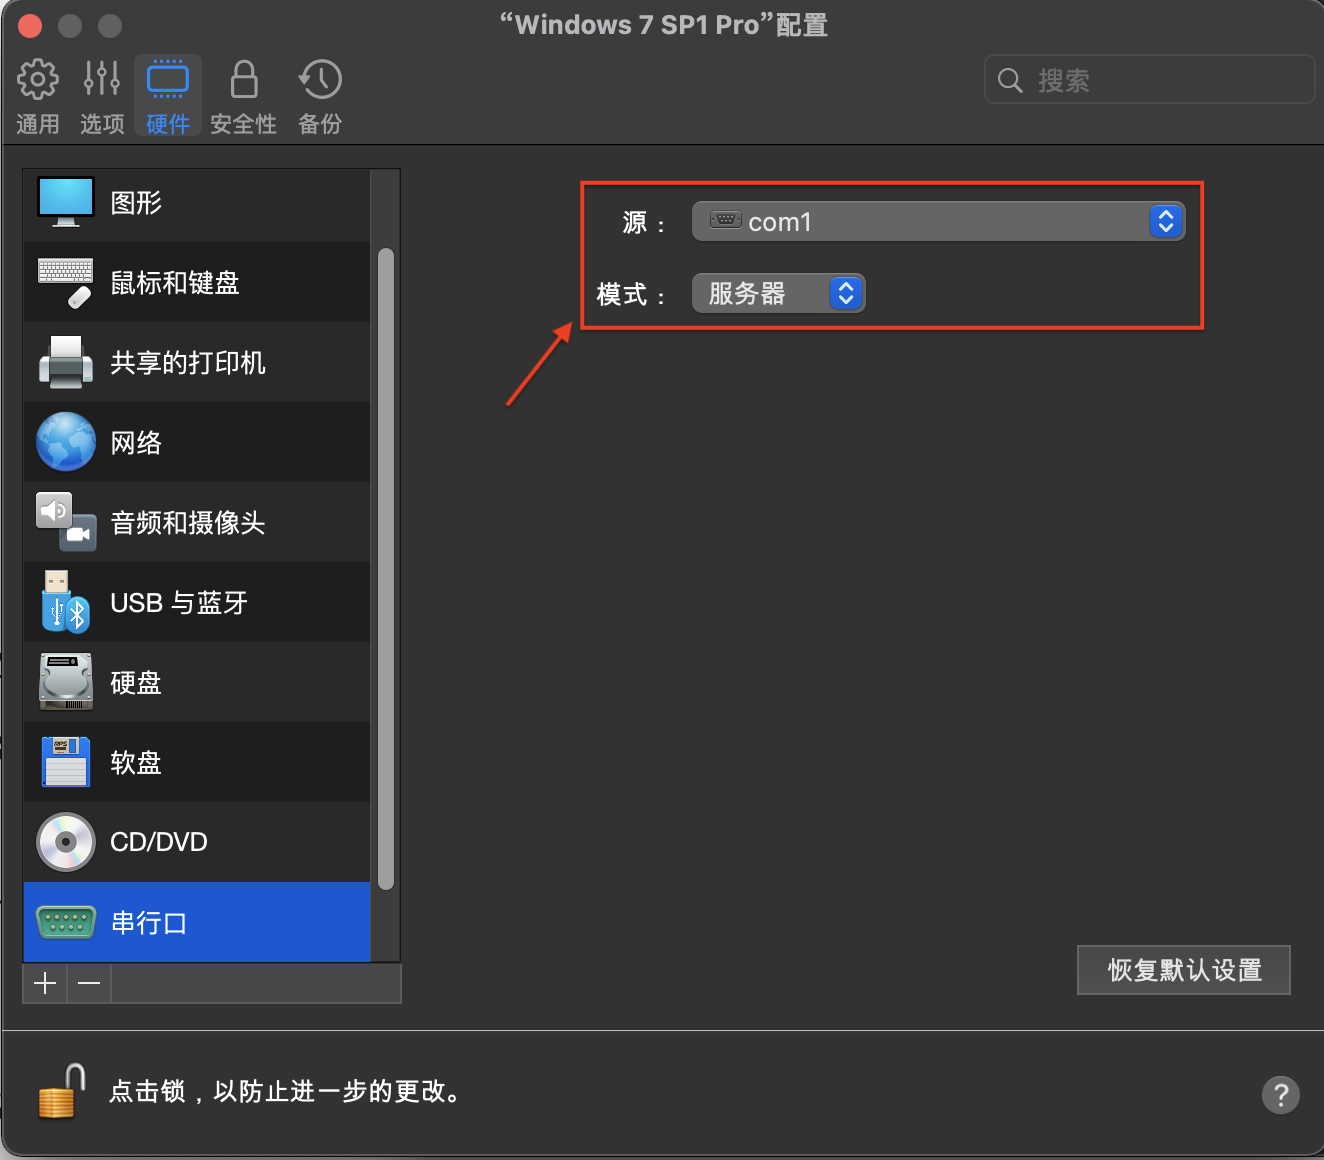Open the 选项 options sliders icon
This screenshot has width=1324, height=1160.
click(102, 79)
